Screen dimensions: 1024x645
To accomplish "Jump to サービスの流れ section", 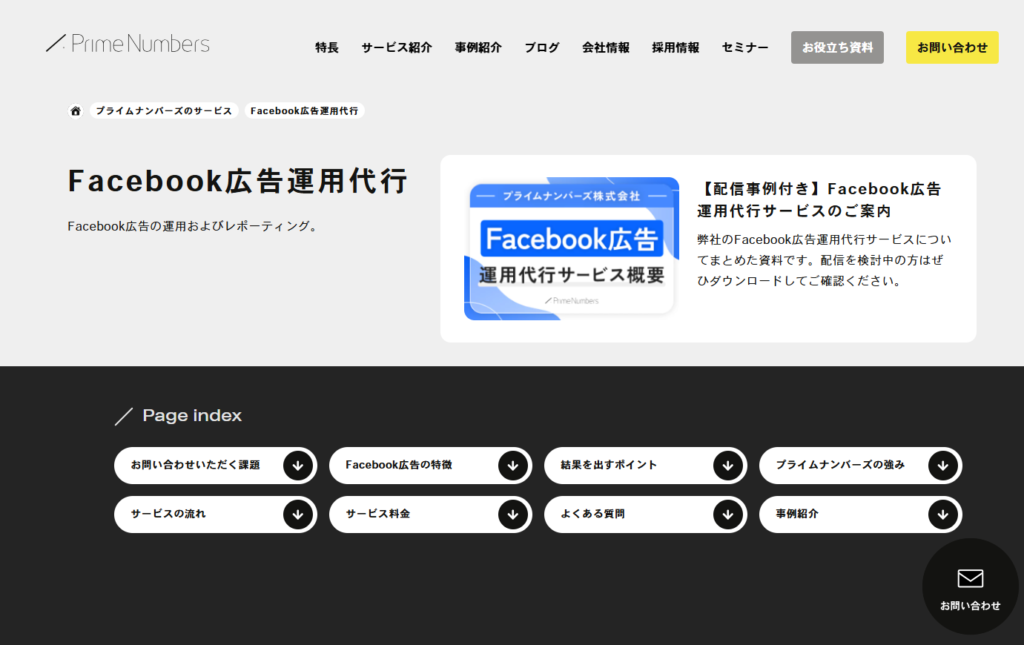I will click(x=216, y=514).
